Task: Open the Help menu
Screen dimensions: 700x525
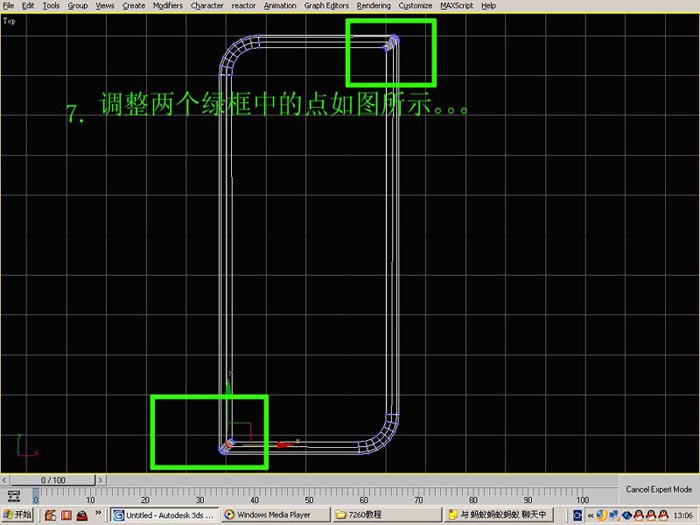Action: pyautogui.click(x=488, y=5)
